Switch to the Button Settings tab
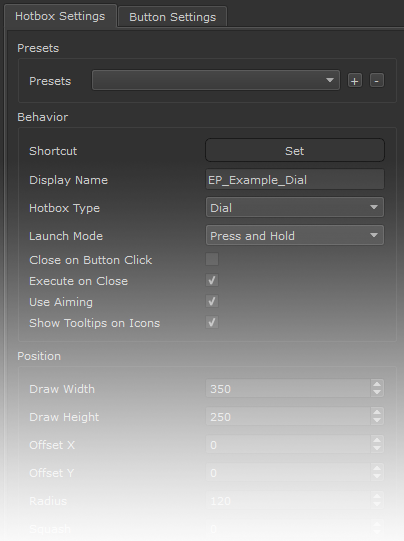 point(173,17)
